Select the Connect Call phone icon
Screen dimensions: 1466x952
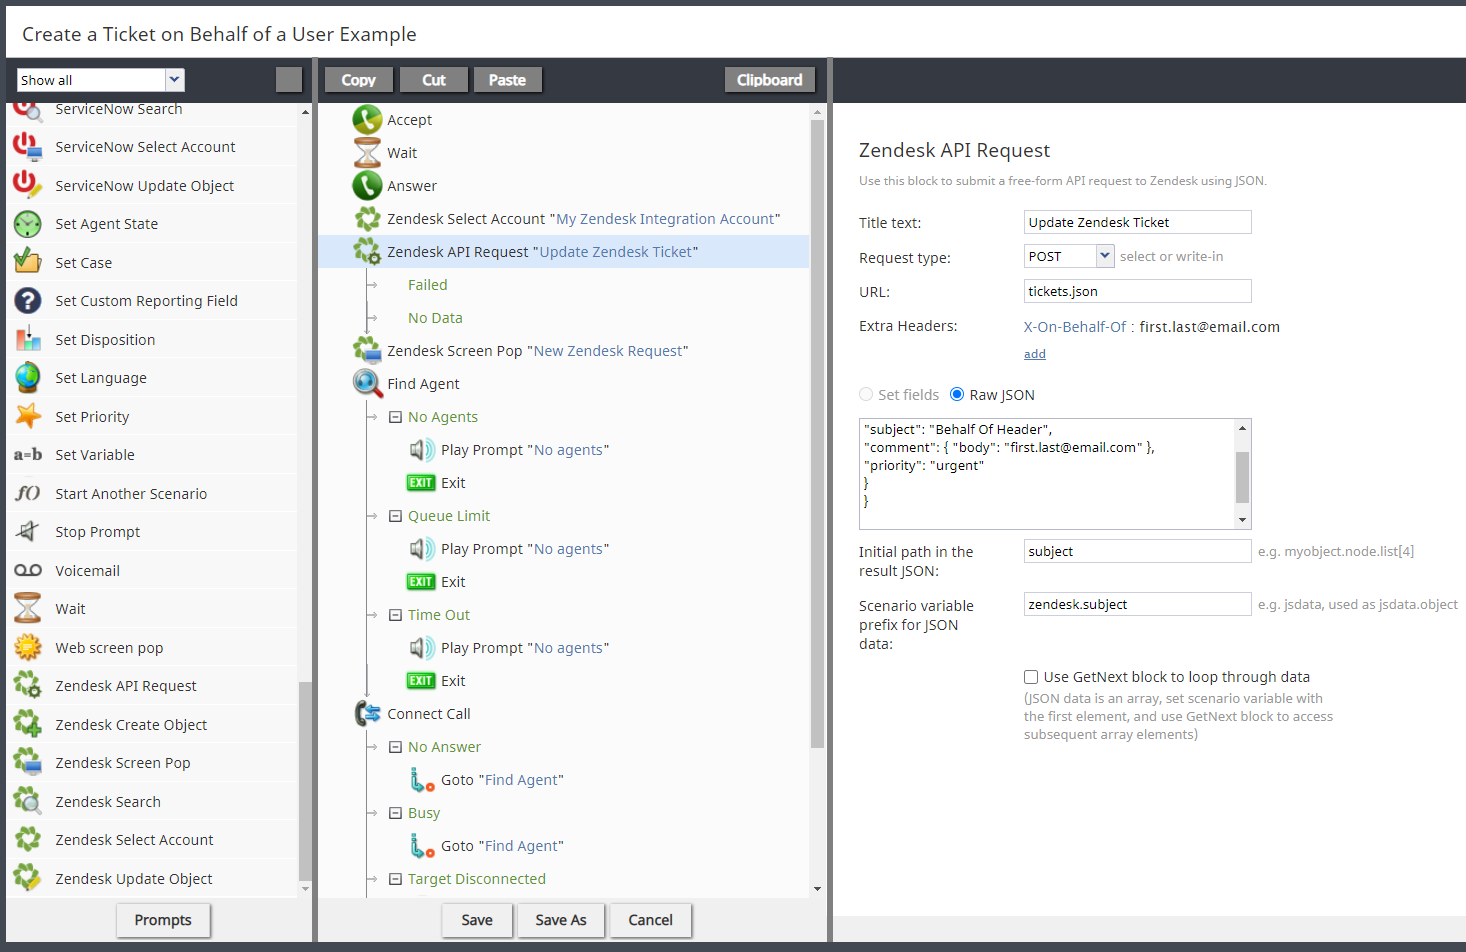click(367, 713)
